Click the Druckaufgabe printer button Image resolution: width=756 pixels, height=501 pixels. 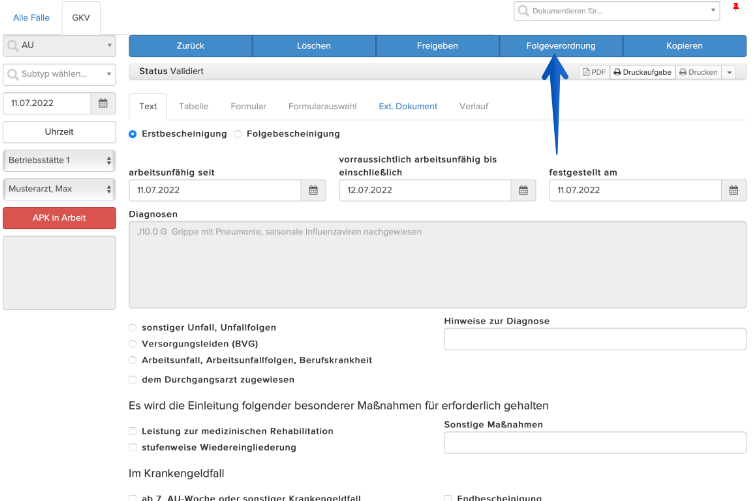pyautogui.click(x=642, y=72)
